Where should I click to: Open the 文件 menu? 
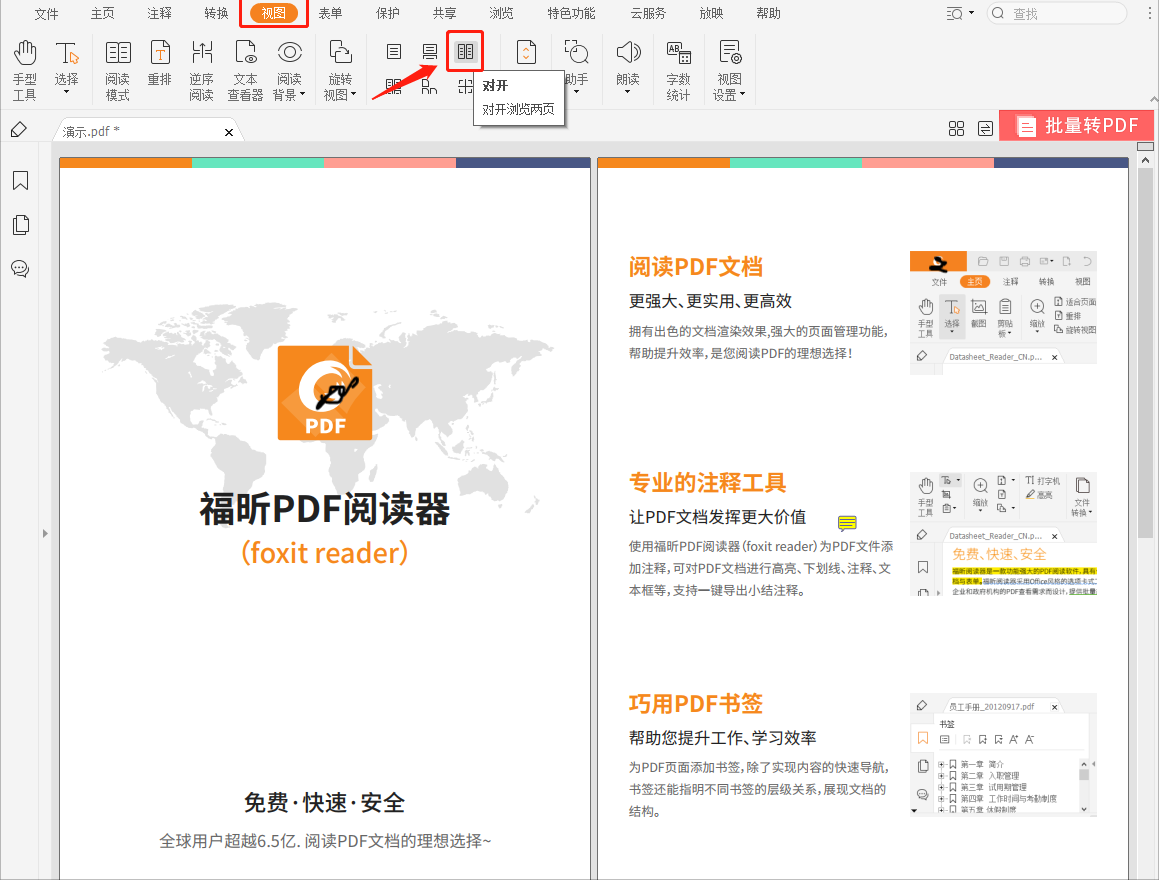coord(46,13)
